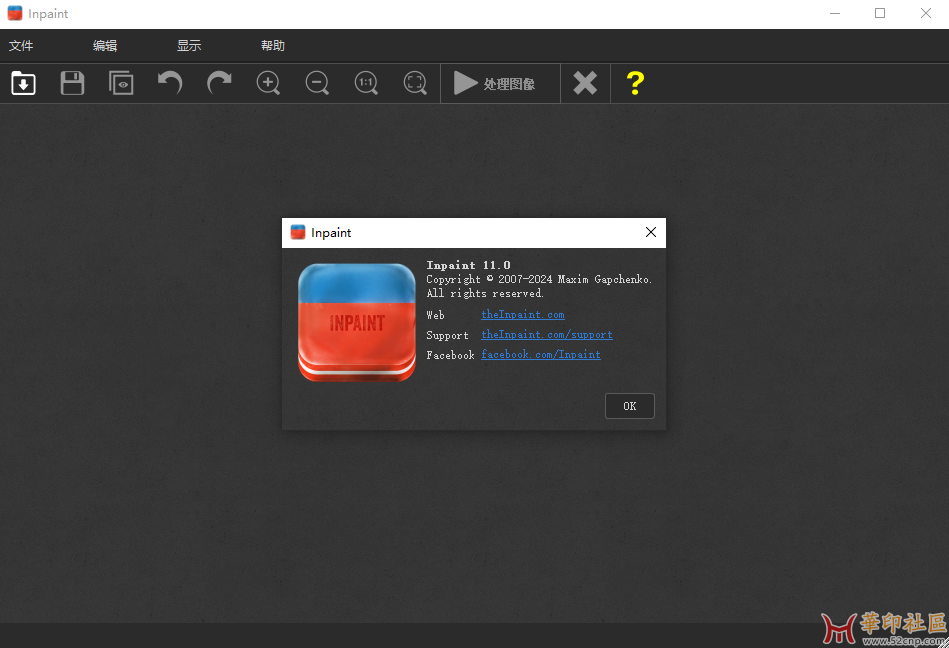
Task: Visit the facebook.com/Inpaint link
Action: coord(540,355)
